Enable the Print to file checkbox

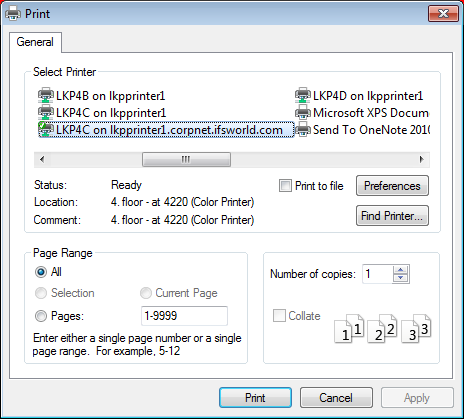click(285, 186)
